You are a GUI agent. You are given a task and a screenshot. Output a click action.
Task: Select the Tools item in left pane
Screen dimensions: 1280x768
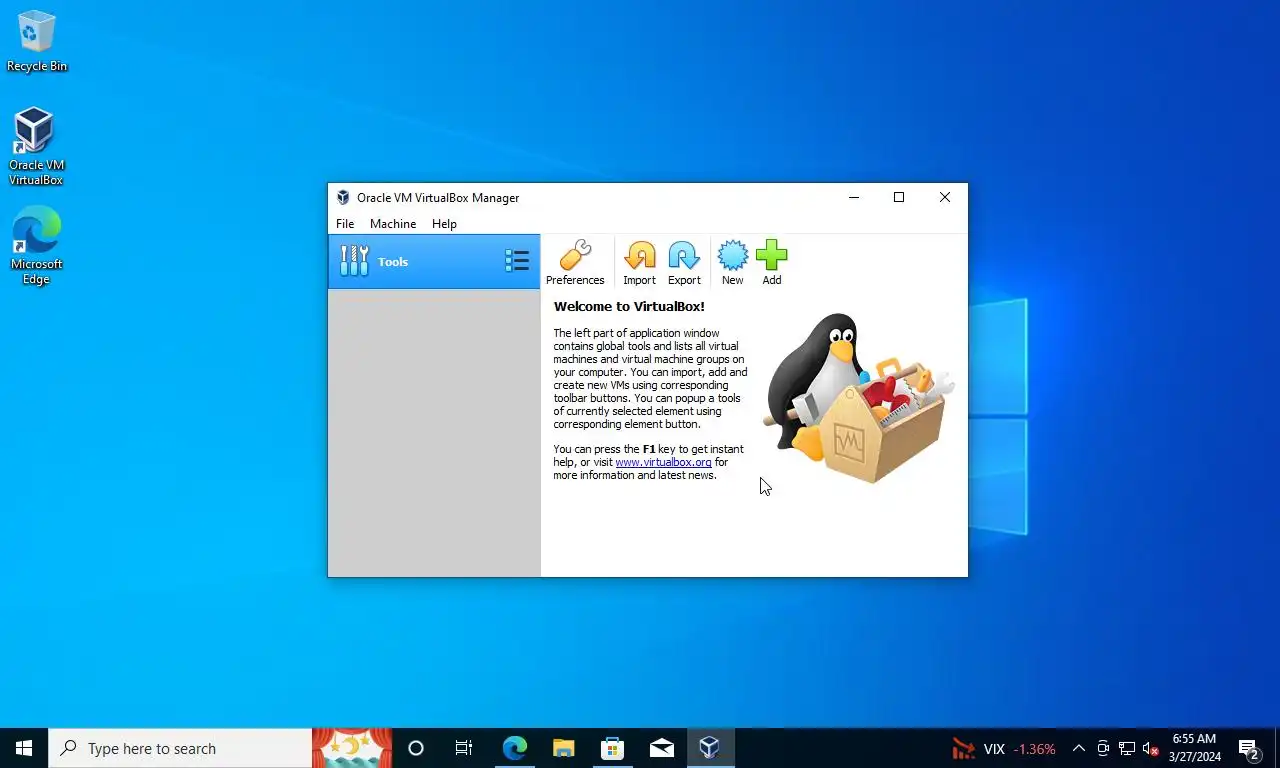coord(434,262)
